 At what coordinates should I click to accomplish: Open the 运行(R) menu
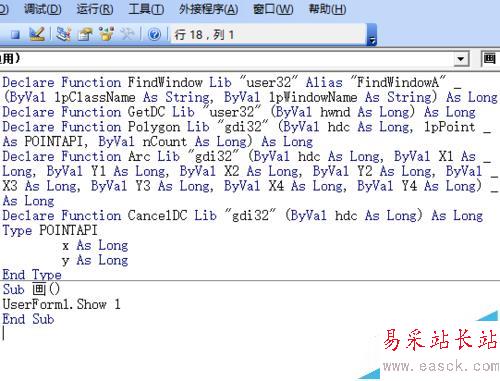95,9
